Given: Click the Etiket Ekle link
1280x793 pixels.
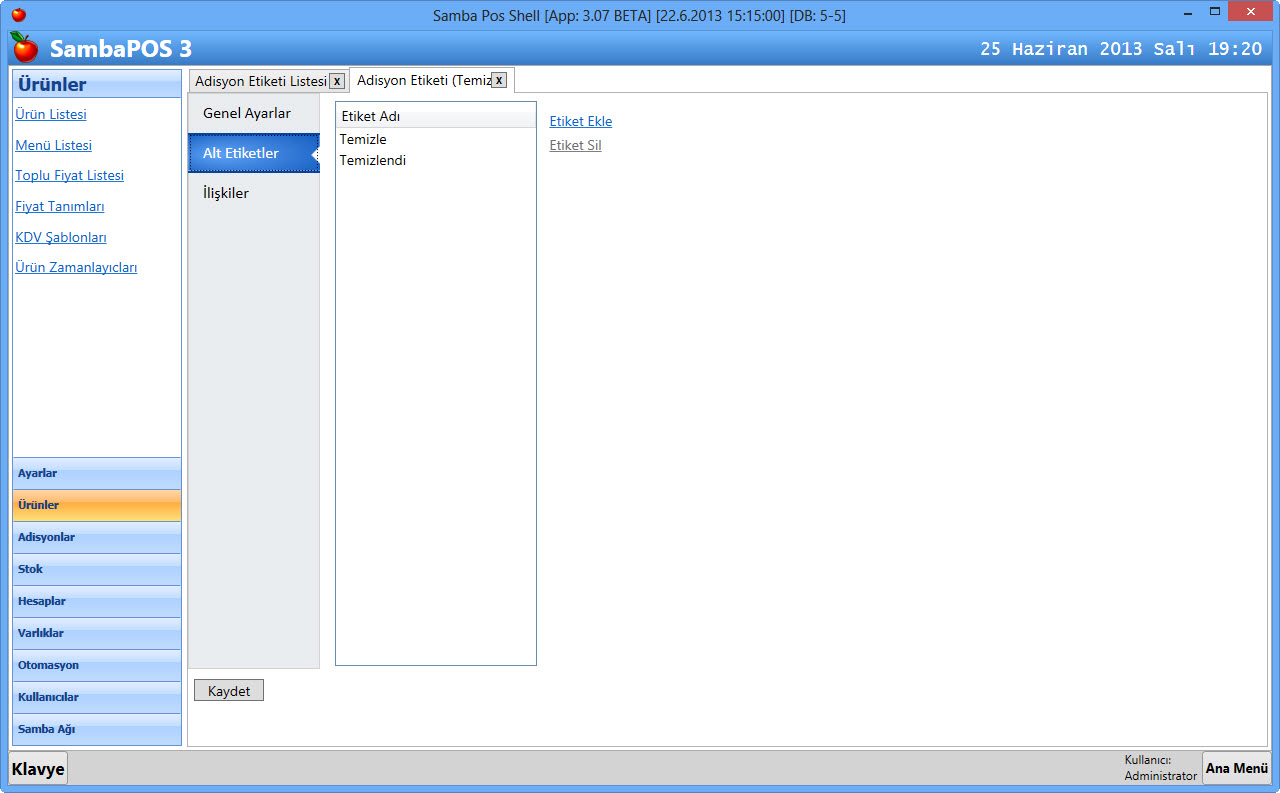Looking at the screenshot, I should [x=580, y=121].
